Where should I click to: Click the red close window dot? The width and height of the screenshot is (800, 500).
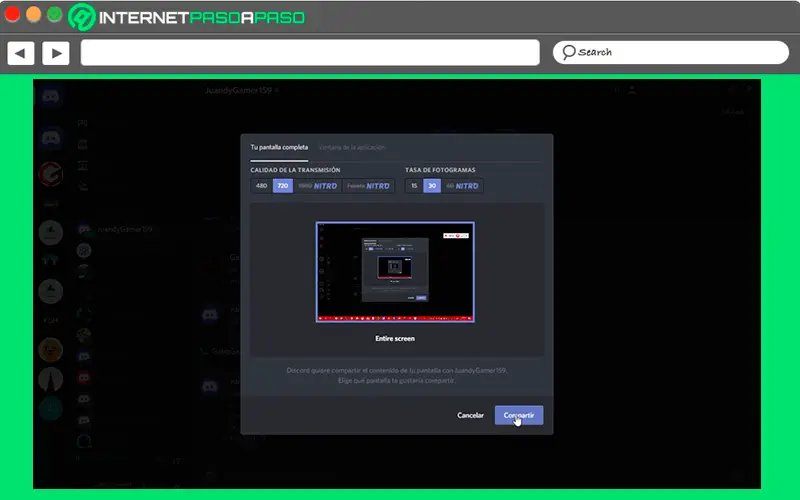(x=12, y=14)
